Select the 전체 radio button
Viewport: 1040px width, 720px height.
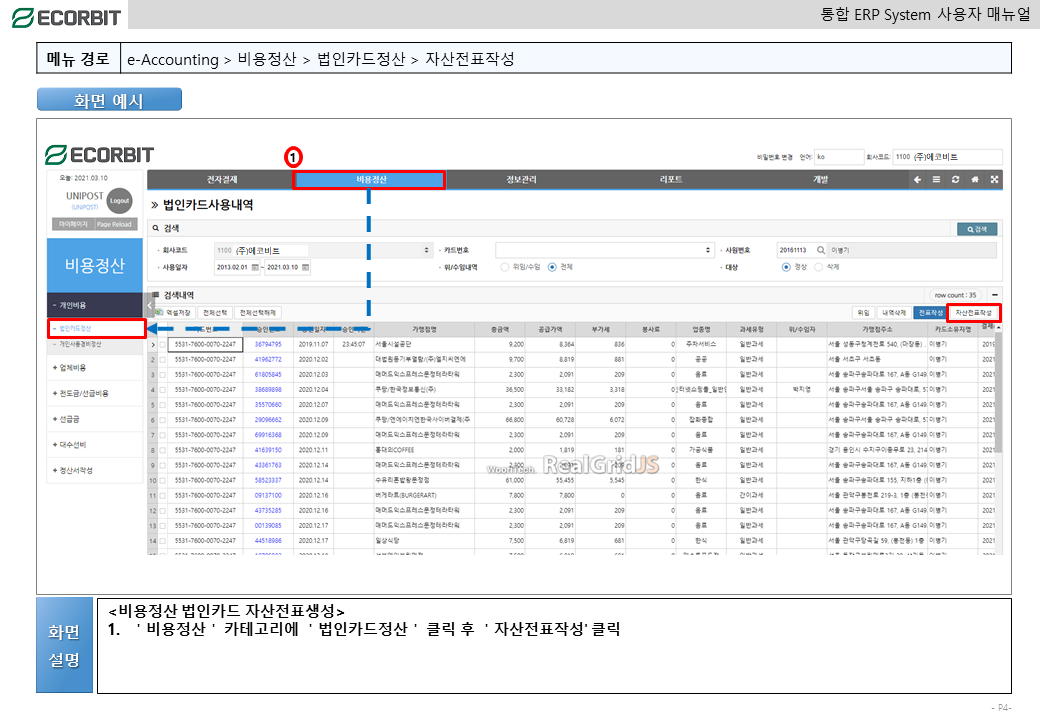[552, 268]
